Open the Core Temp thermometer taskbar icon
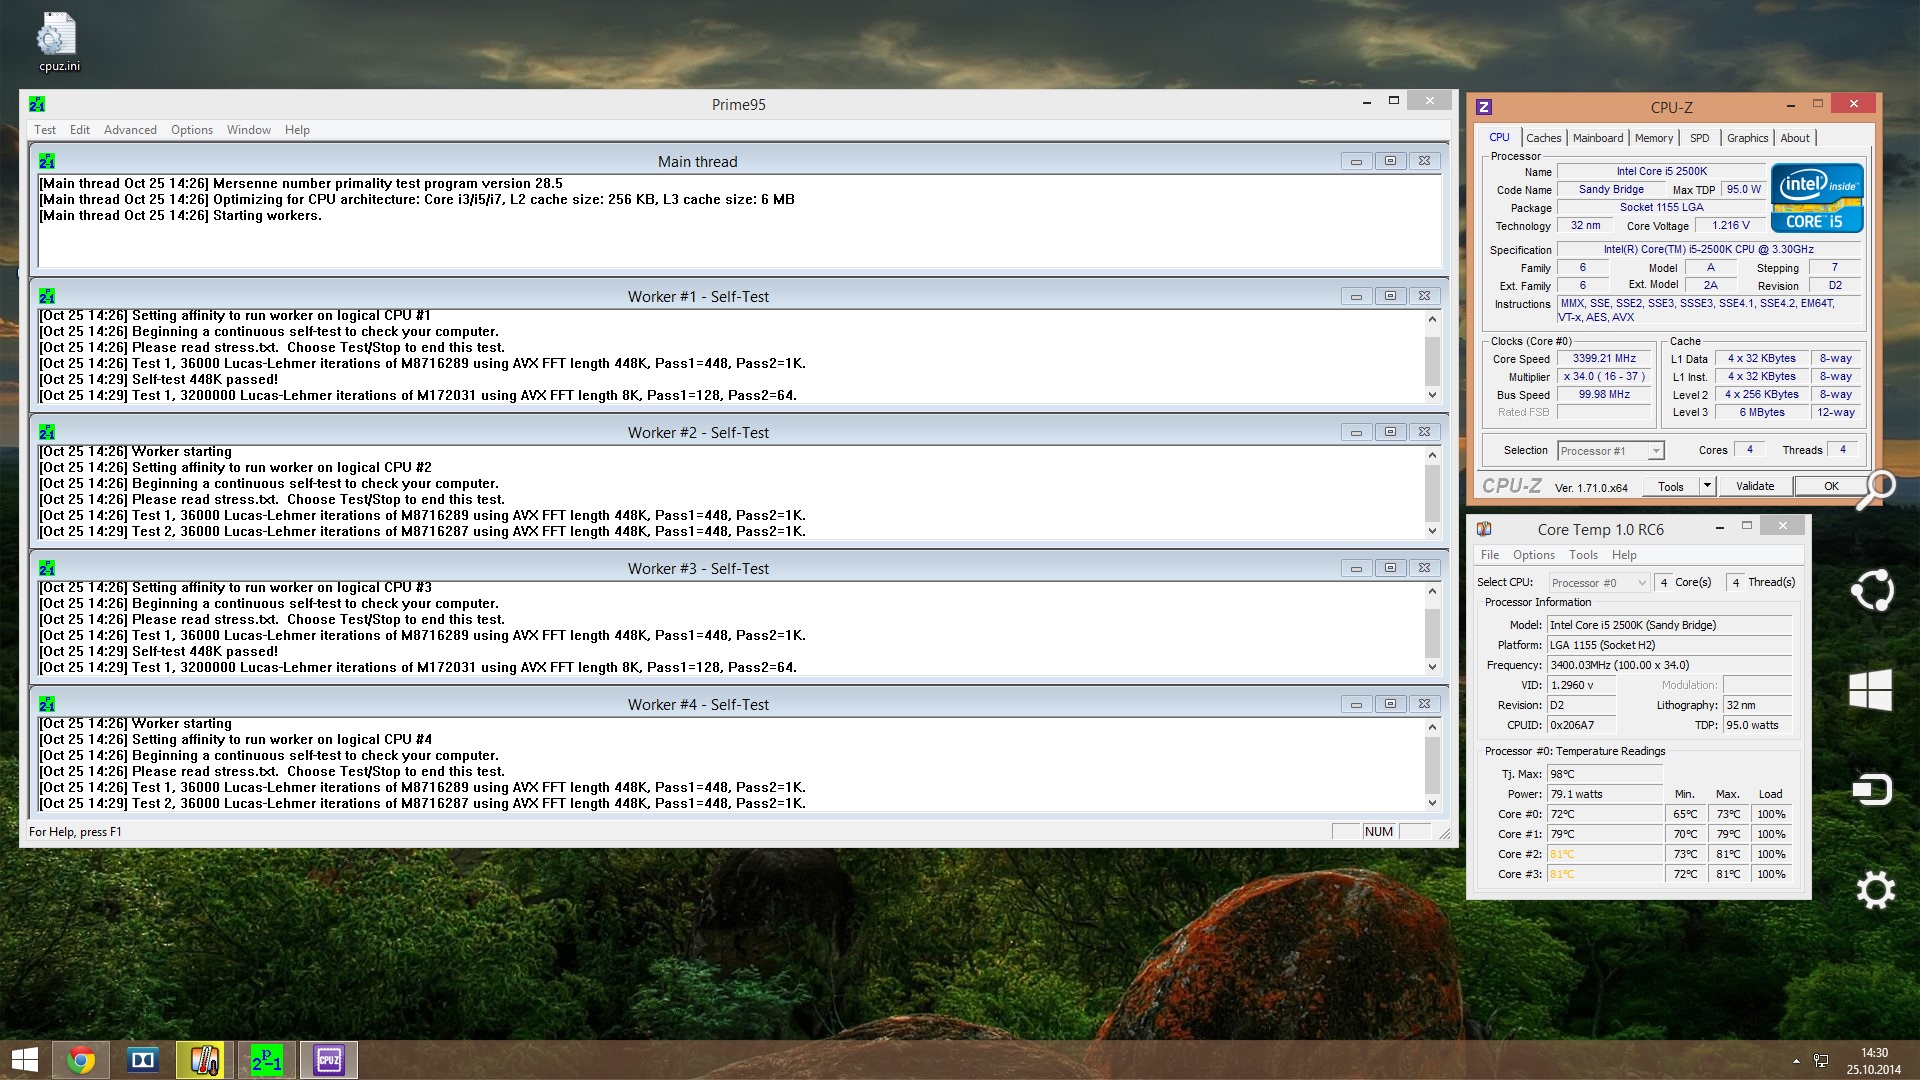The width and height of the screenshot is (1920, 1080). pyautogui.click(x=204, y=1060)
